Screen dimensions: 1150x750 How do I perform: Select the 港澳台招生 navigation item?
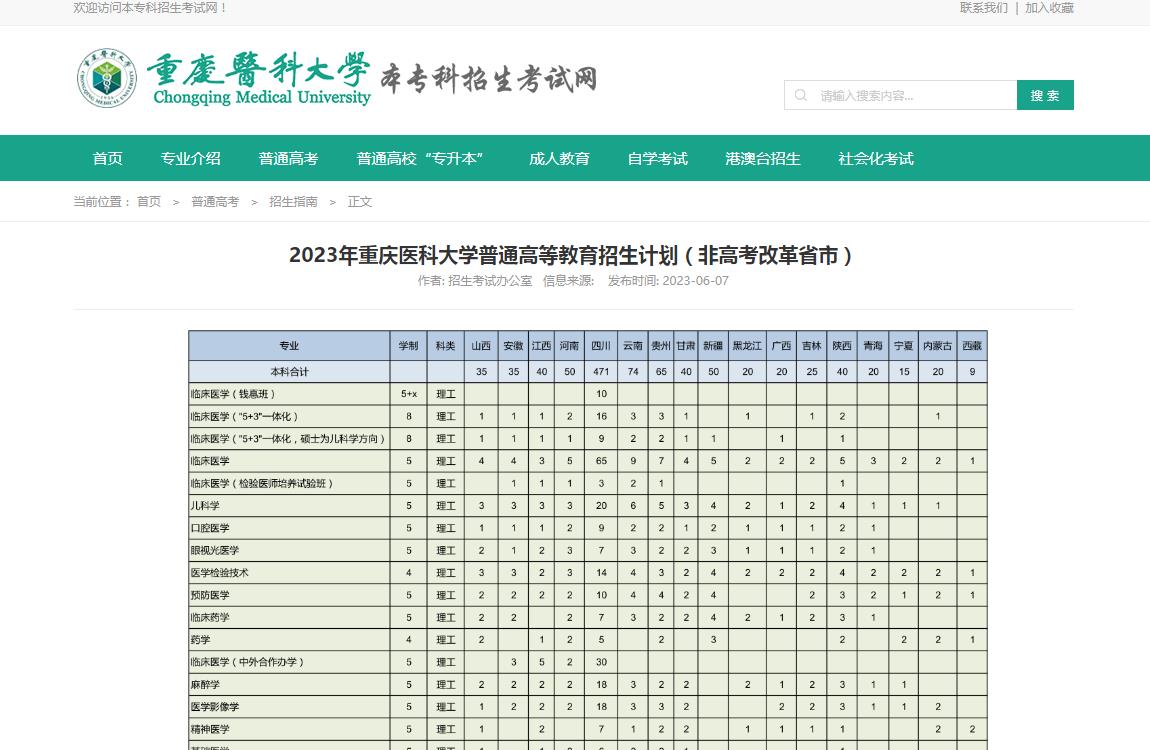763,158
